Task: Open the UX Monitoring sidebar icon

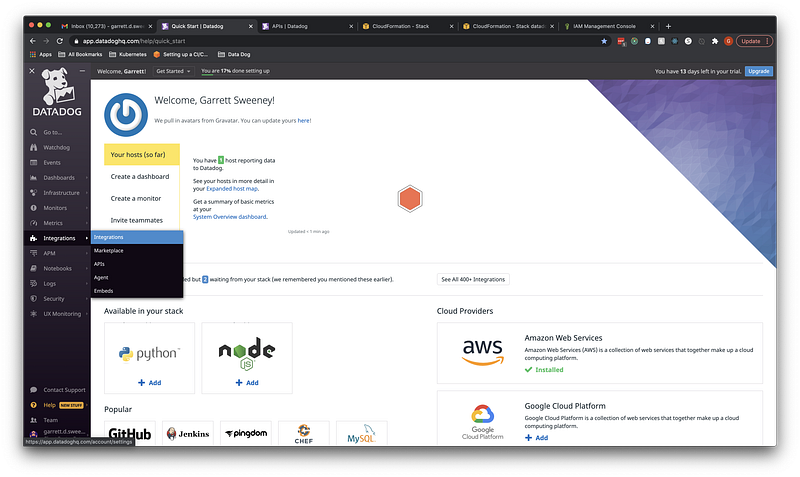Action: click(x=33, y=314)
